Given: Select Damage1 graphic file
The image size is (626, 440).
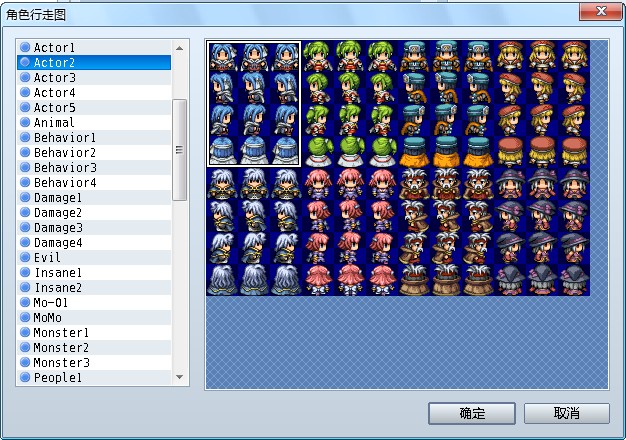Looking at the screenshot, I should click(94, 198).
